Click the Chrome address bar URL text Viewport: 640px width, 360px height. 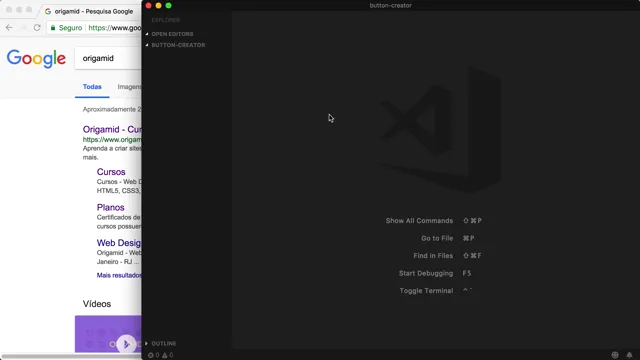pyautogui.click(x=115, y=28)
